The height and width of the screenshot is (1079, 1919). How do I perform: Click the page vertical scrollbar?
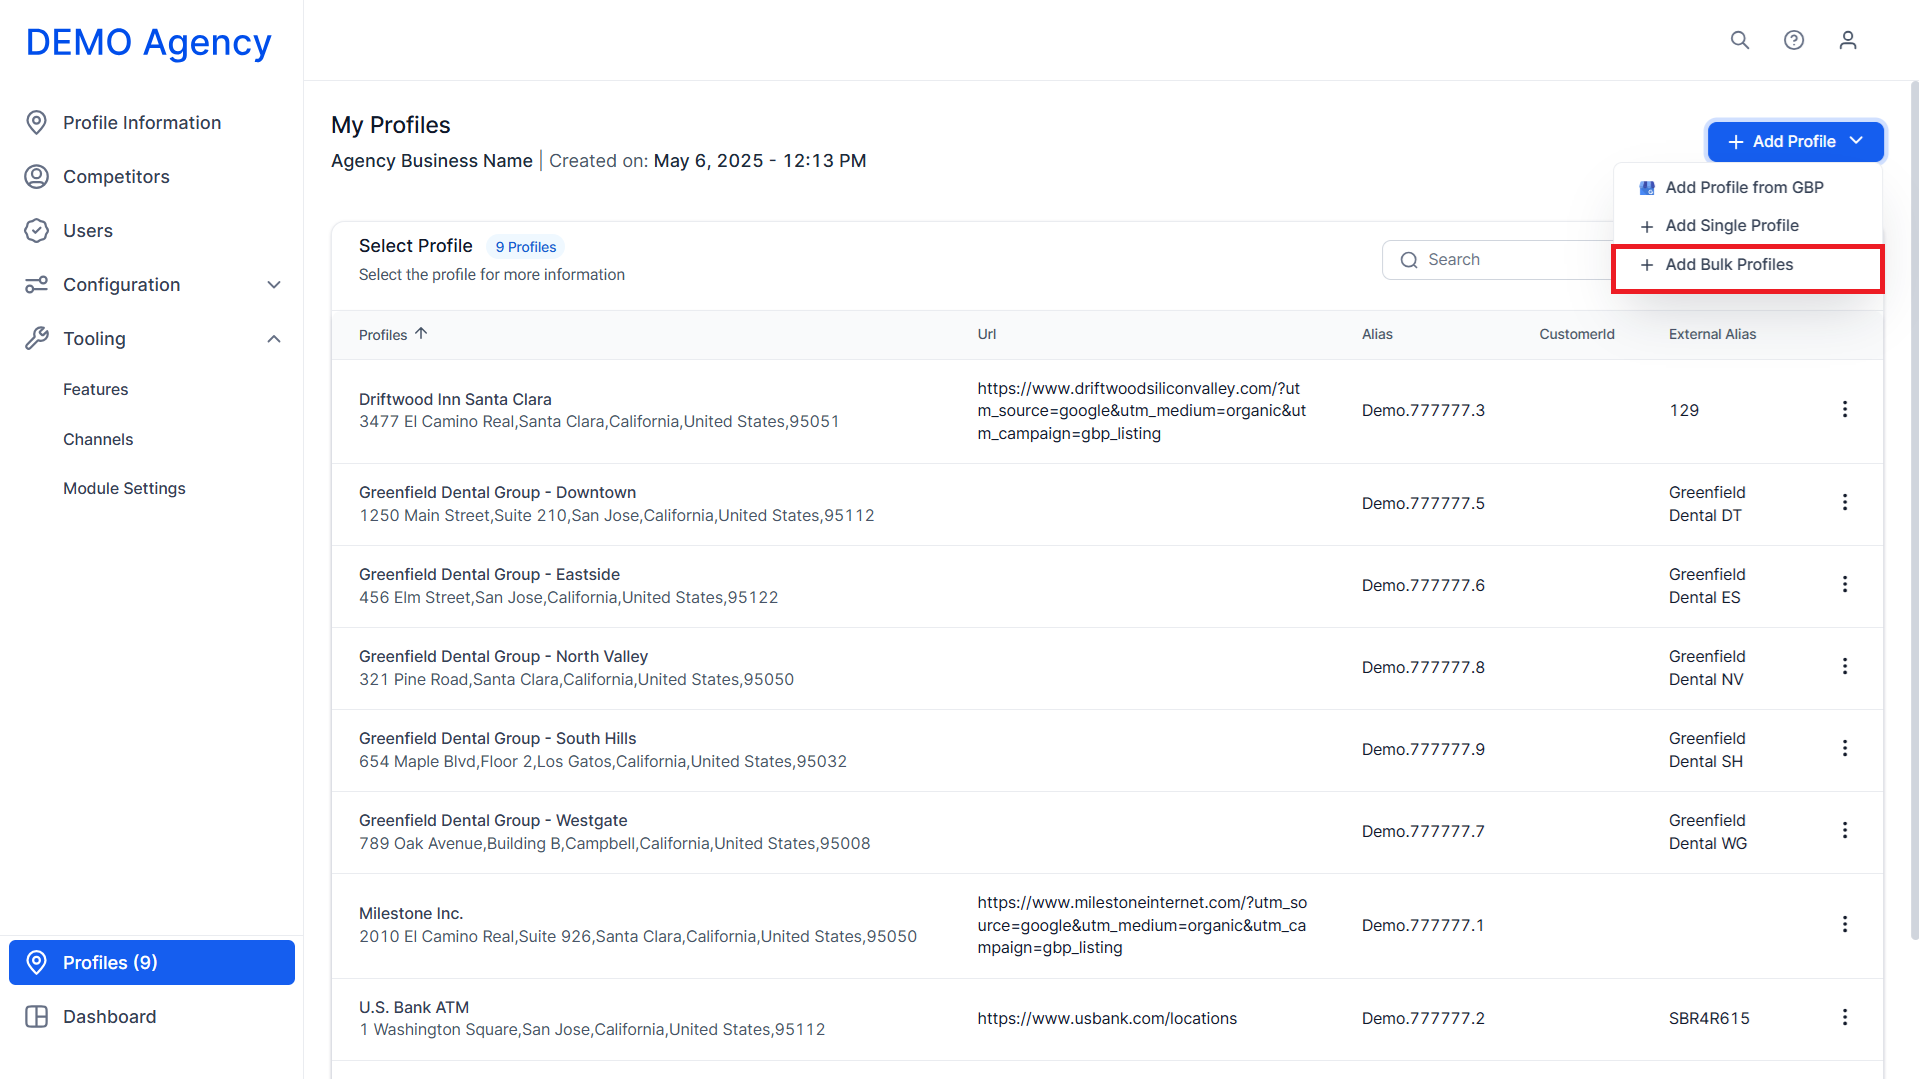[1914, 510]
